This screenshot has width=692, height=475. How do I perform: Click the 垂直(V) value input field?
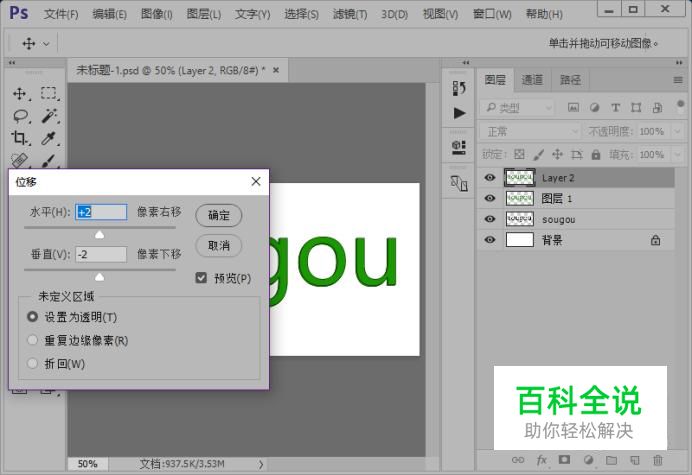pos(101,254)
